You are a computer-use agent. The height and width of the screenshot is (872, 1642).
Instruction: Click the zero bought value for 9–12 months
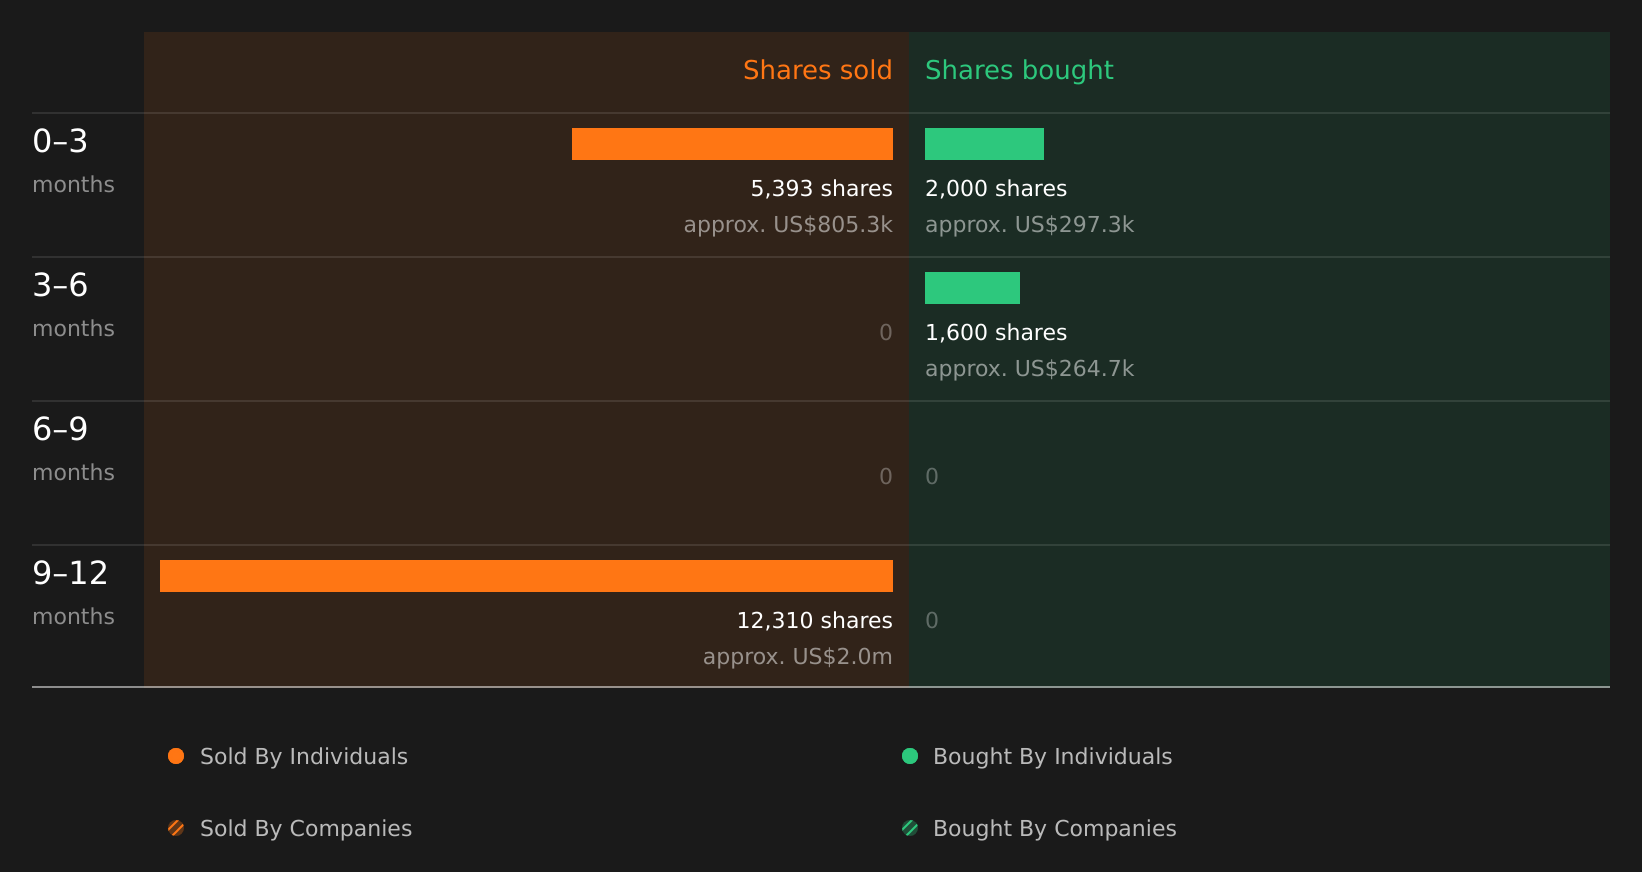click(932, 621)
